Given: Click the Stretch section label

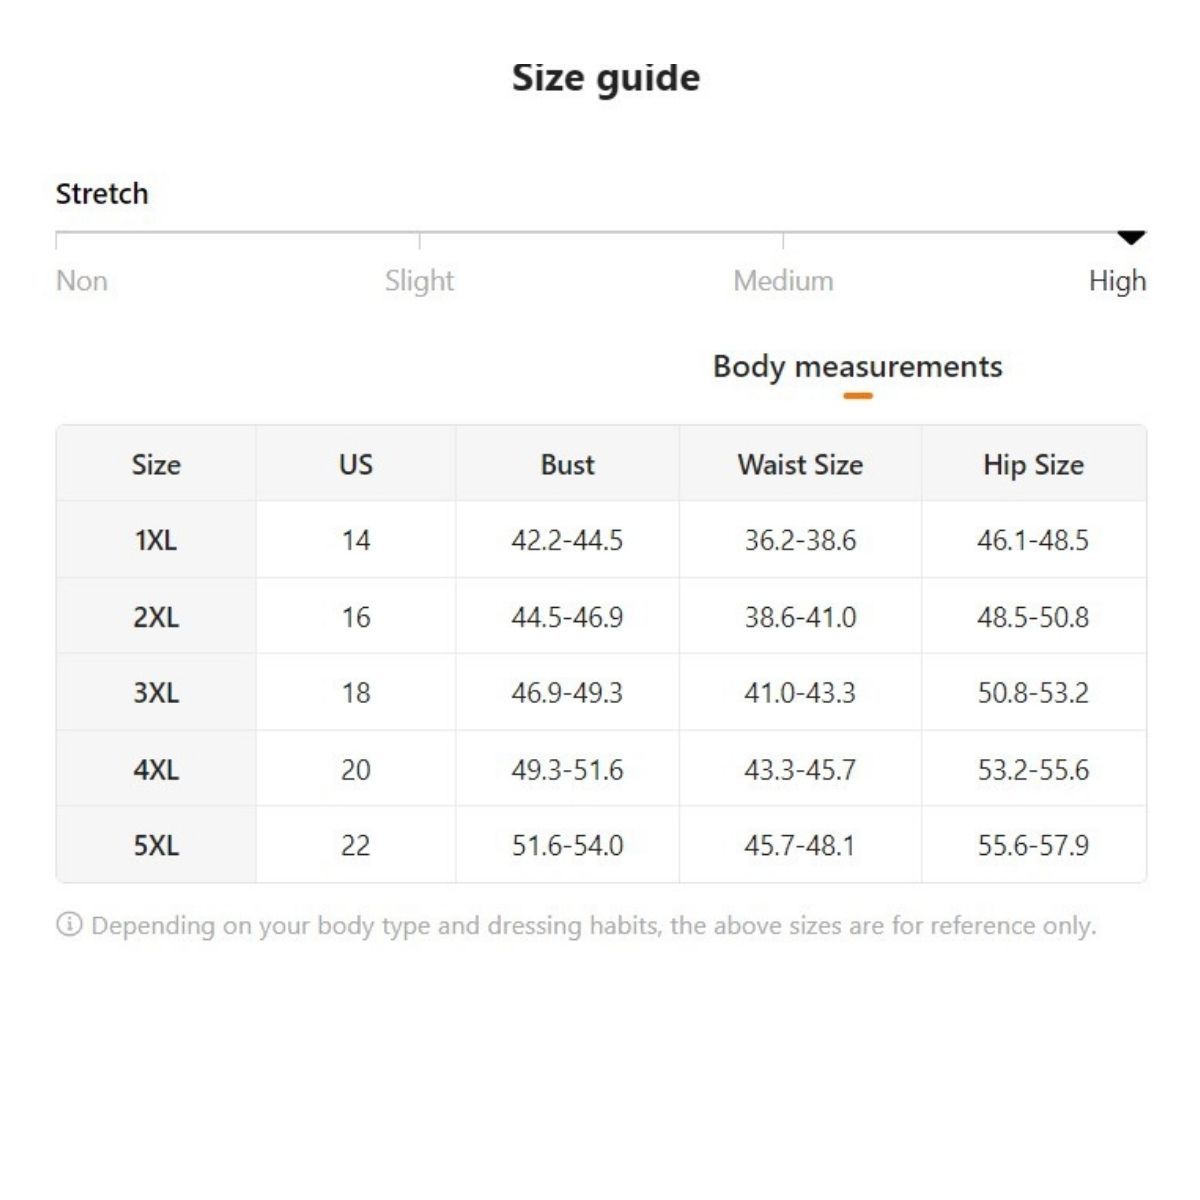Looking at the screenshot, I should pos(102,194).
